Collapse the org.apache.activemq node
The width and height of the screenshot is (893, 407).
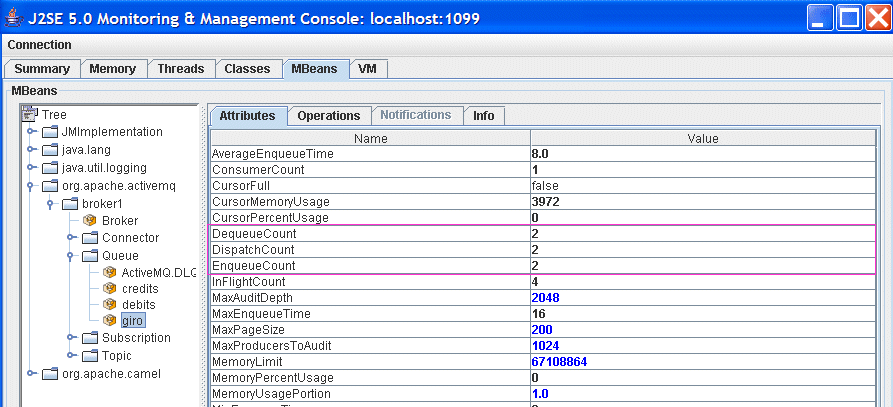(32, 185)
